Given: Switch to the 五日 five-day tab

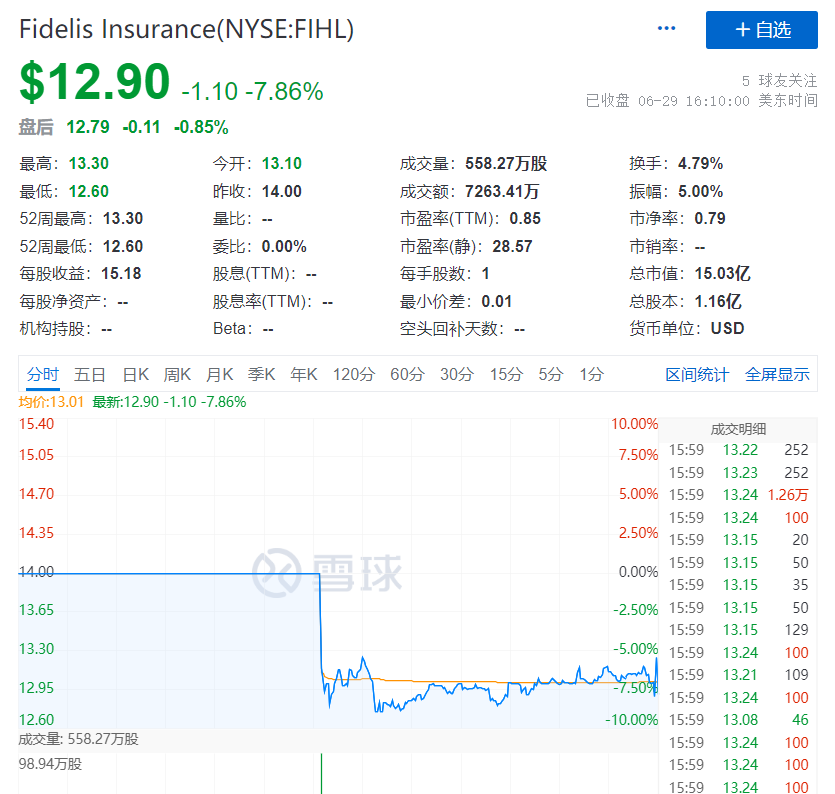Looking at the screenshot, I should (90, 373).
